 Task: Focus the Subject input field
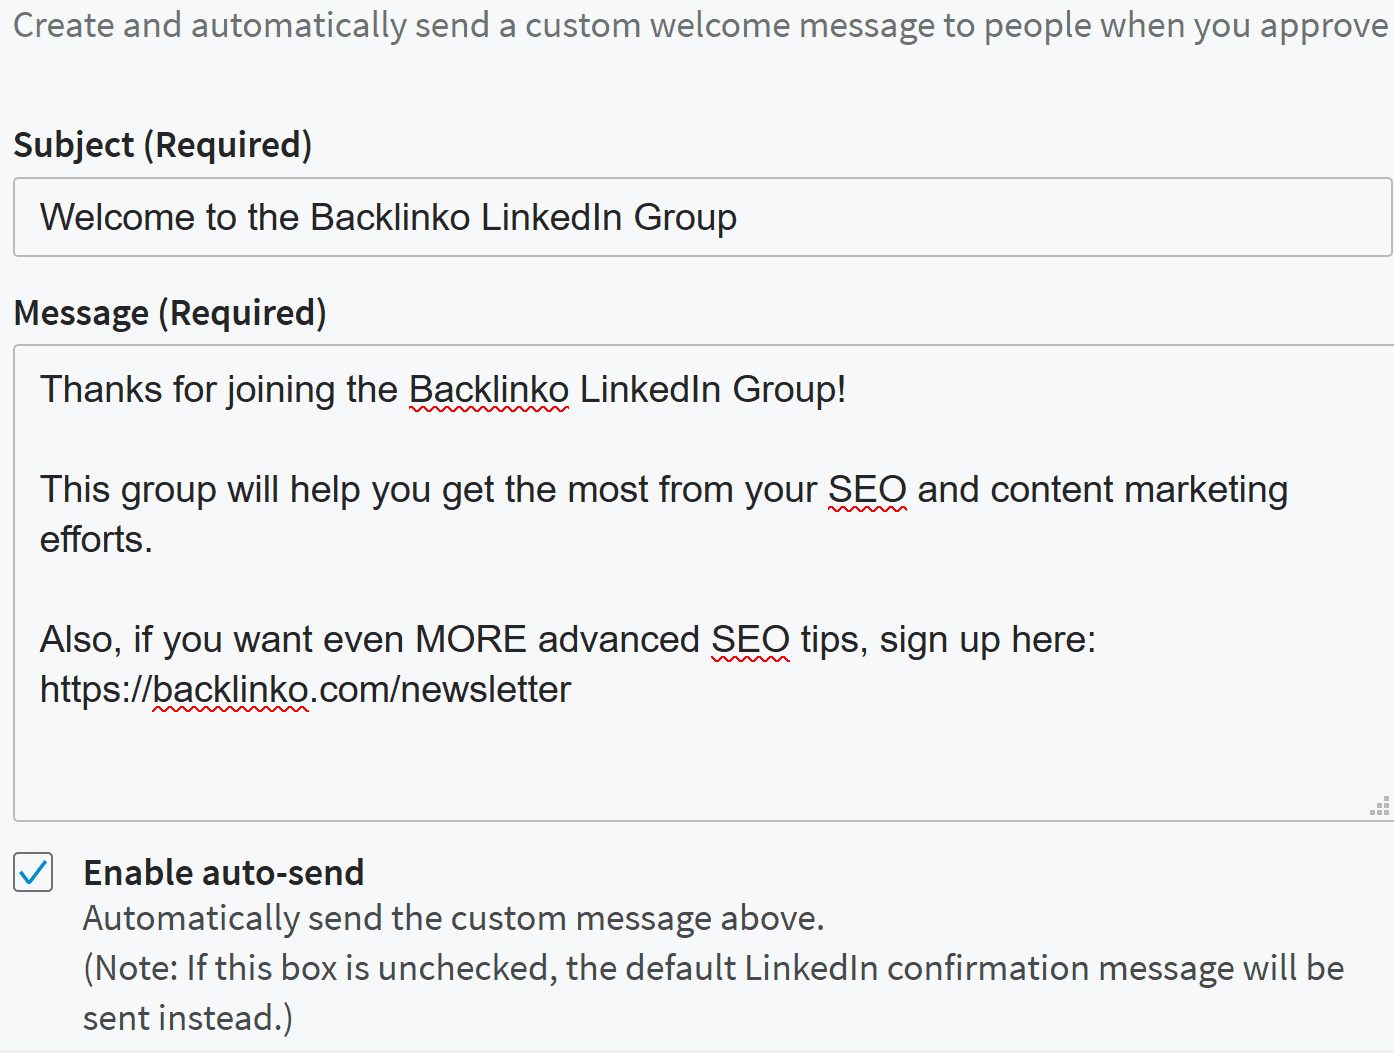[x=703, y=217]
